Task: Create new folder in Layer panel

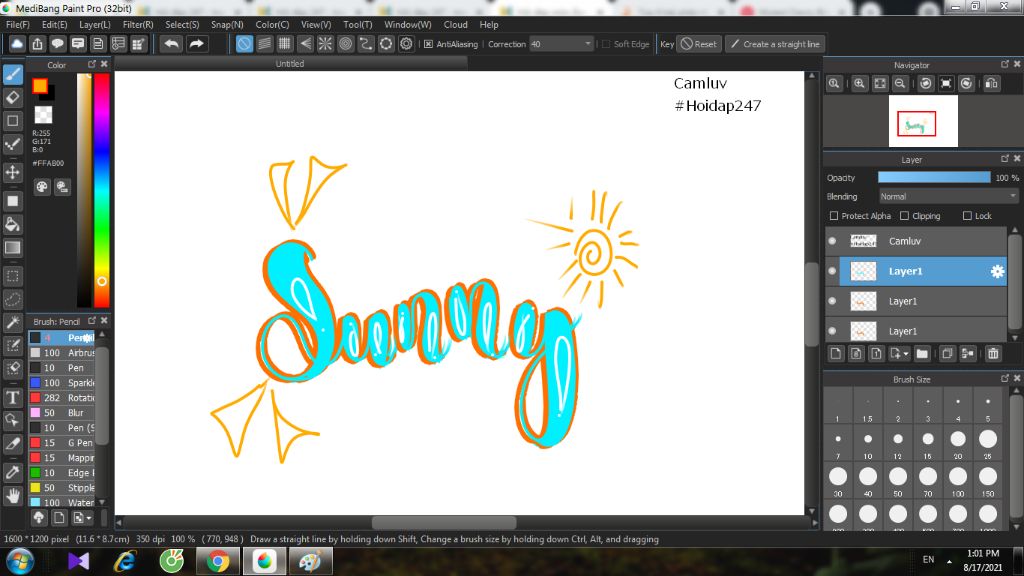Action: (x=922, y=353)
